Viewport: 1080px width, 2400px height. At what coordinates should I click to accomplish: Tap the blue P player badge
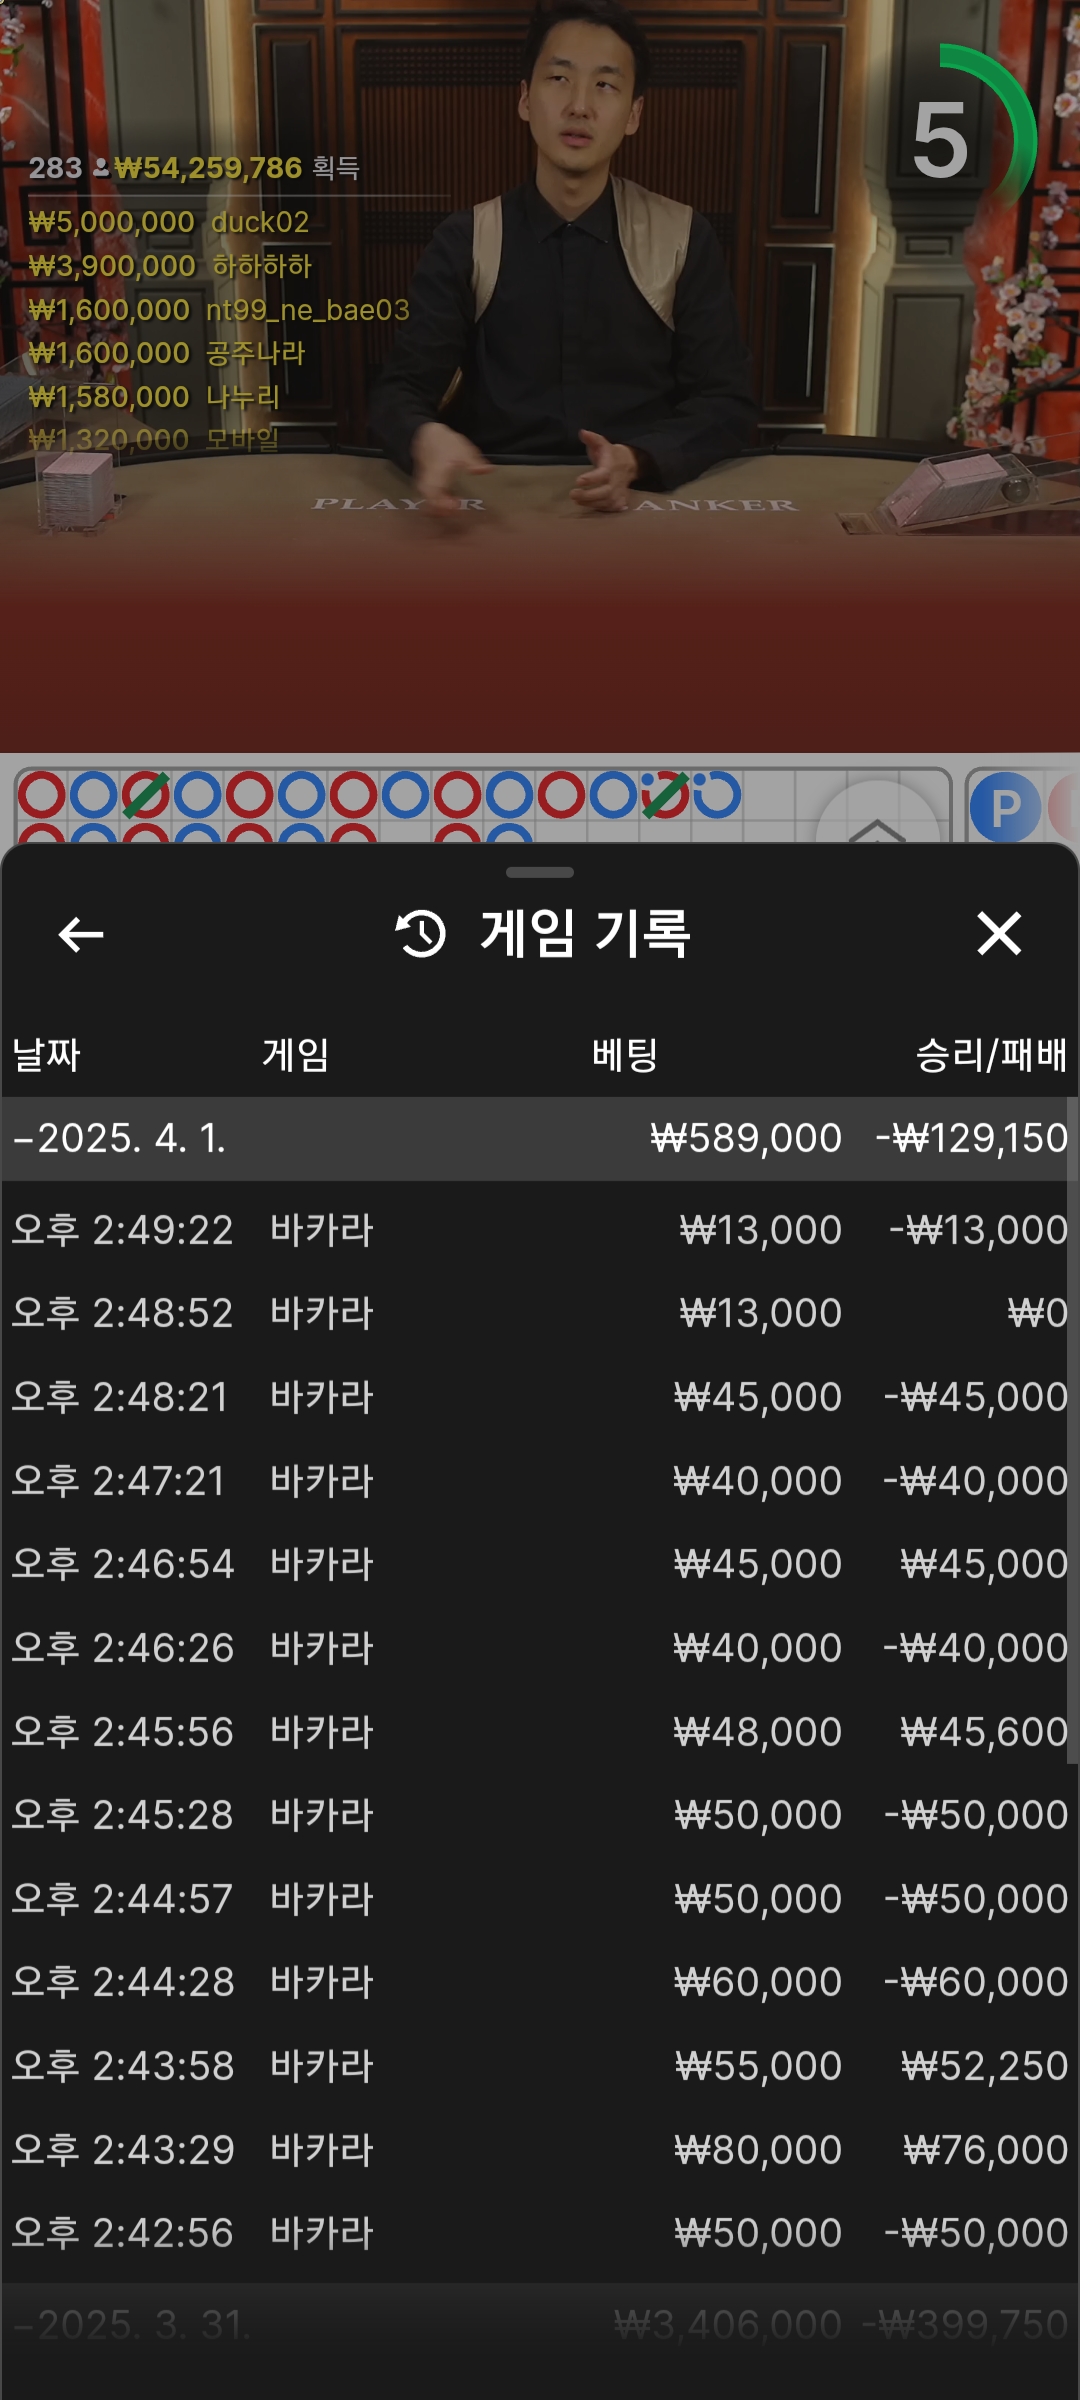point(1004,807)
